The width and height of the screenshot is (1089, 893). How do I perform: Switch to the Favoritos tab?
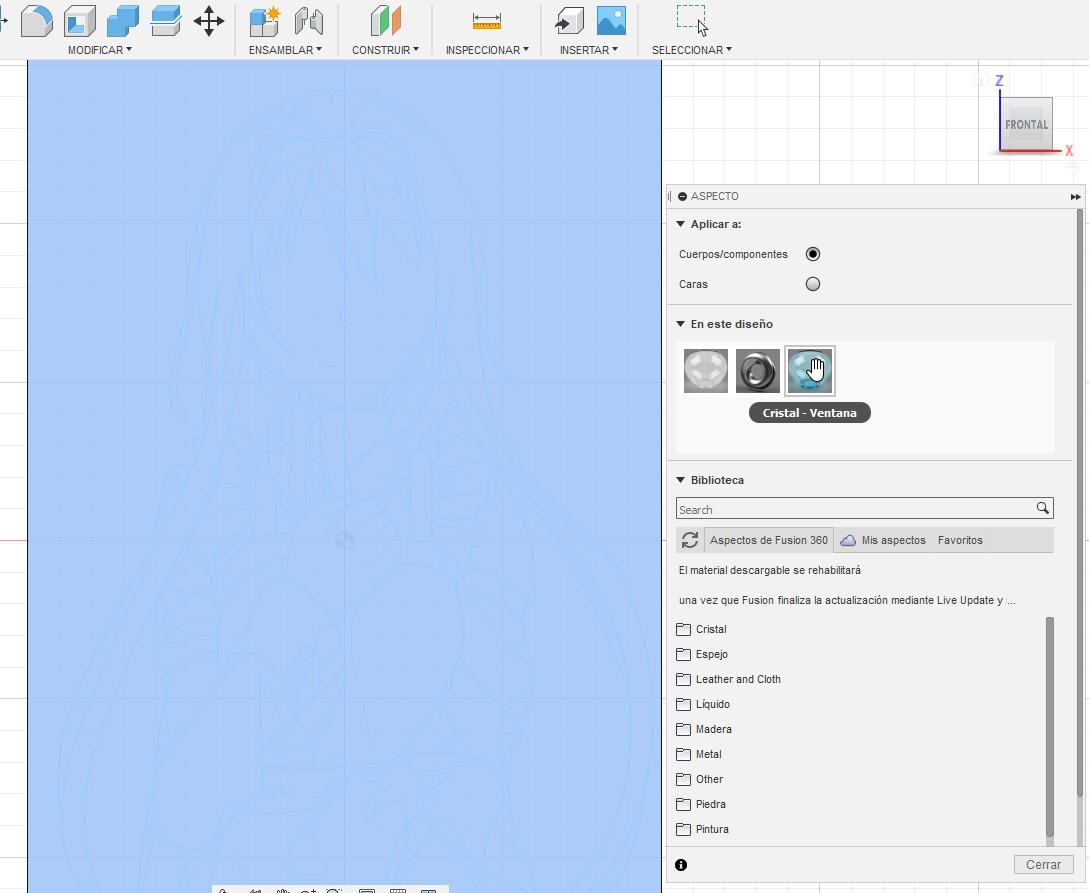(960, 540)
